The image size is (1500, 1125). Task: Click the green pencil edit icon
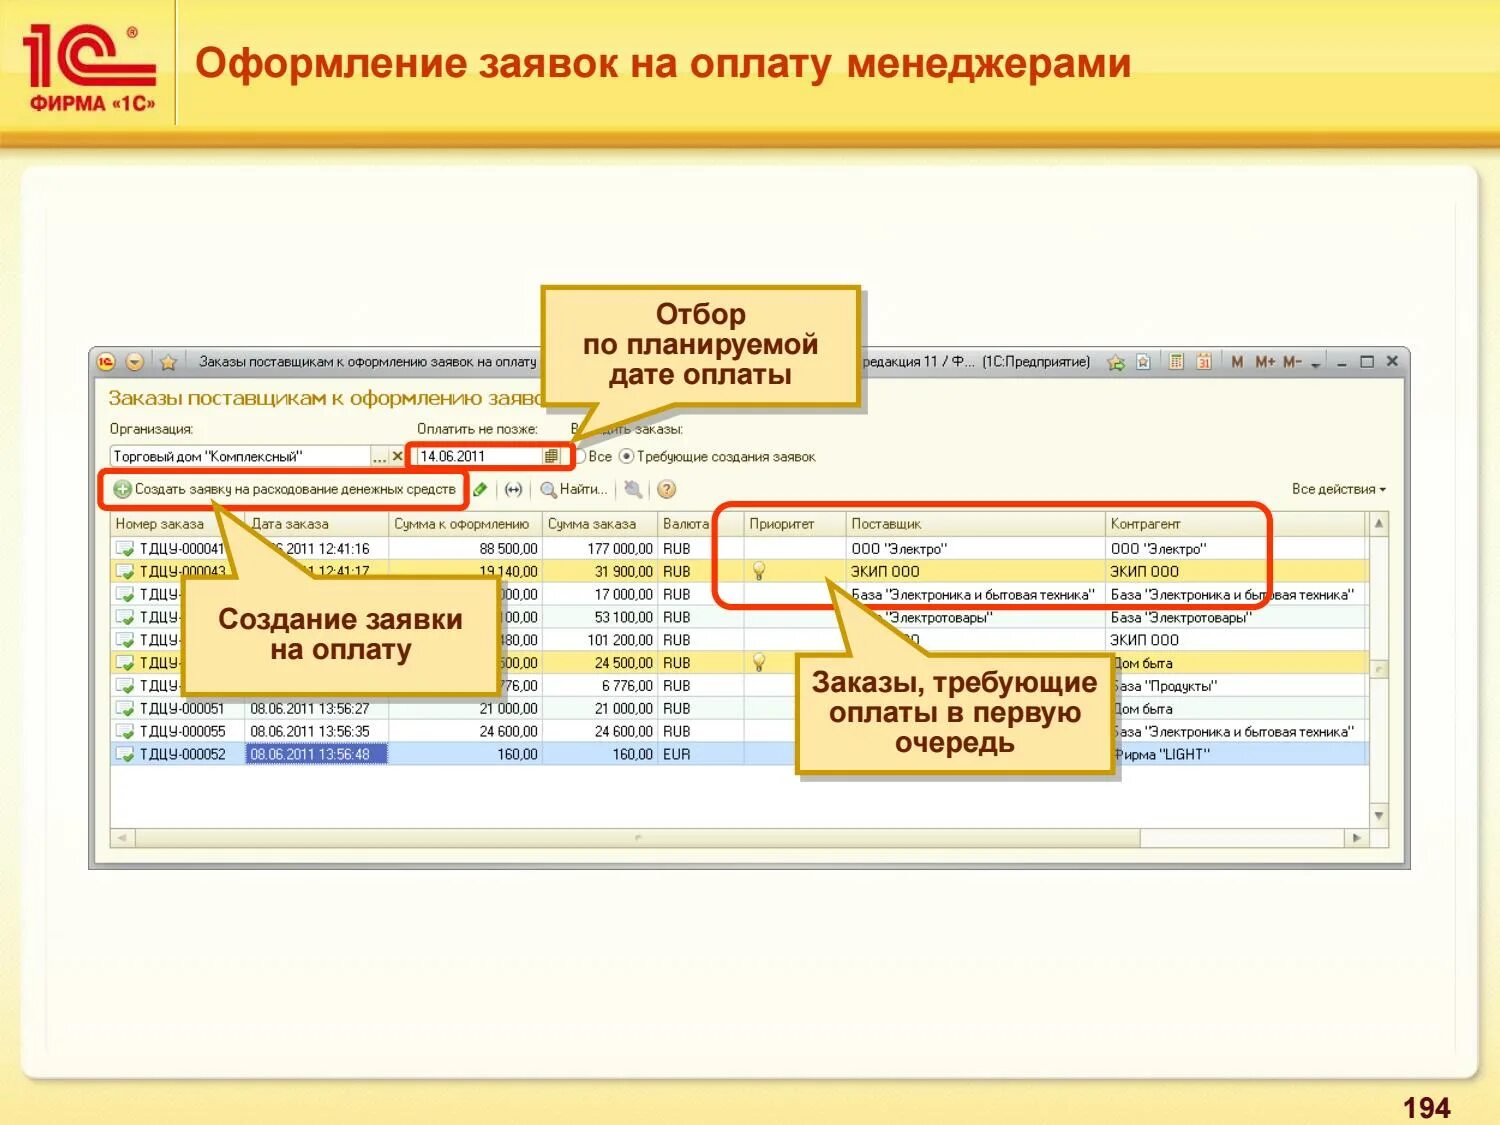tap(480, 489)
